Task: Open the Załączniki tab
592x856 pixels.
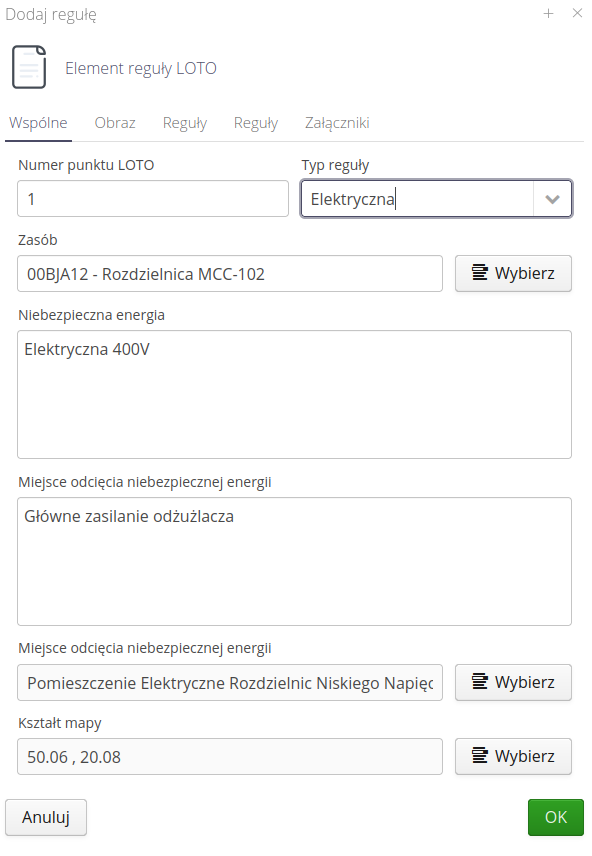Action: pyautogui.click(x=337, y=123)
